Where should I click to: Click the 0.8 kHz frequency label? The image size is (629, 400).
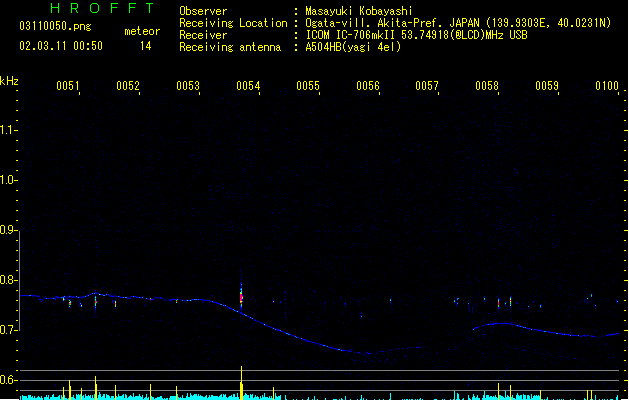[x=8, y=280]
